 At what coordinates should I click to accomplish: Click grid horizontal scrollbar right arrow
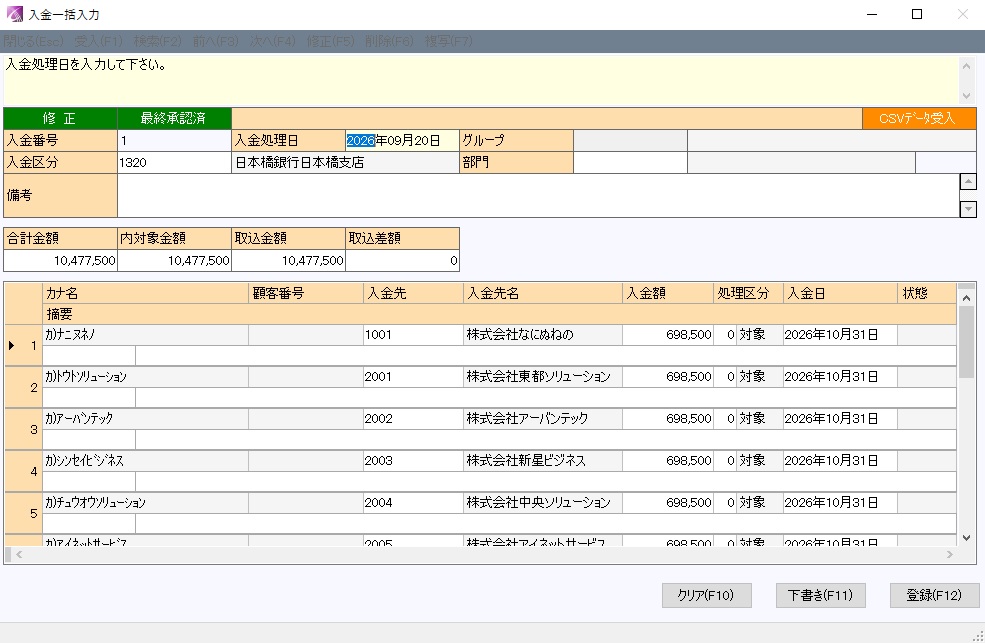[x=949, y=554]
